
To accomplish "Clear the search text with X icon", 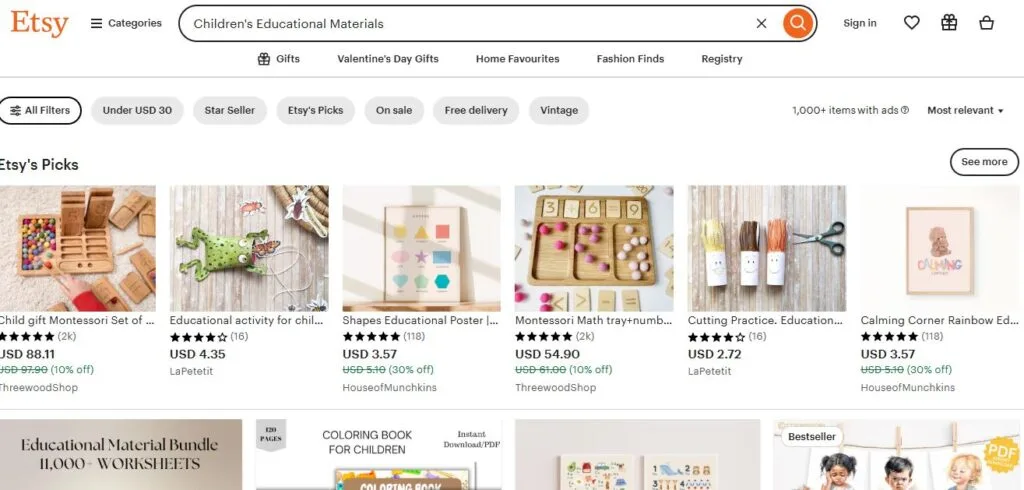I will point(761,23).
